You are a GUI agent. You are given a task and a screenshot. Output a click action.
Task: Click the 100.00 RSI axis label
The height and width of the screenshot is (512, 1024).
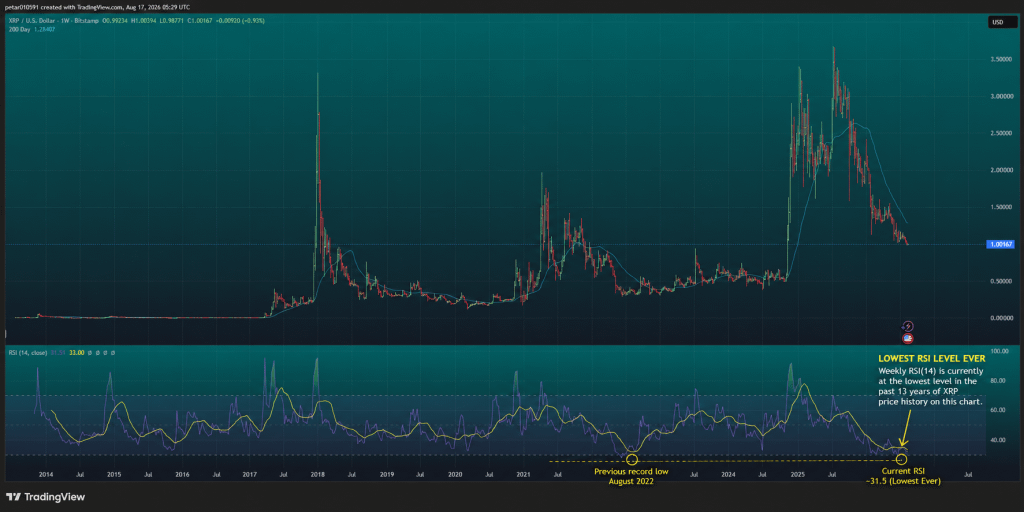point(1000,351)
